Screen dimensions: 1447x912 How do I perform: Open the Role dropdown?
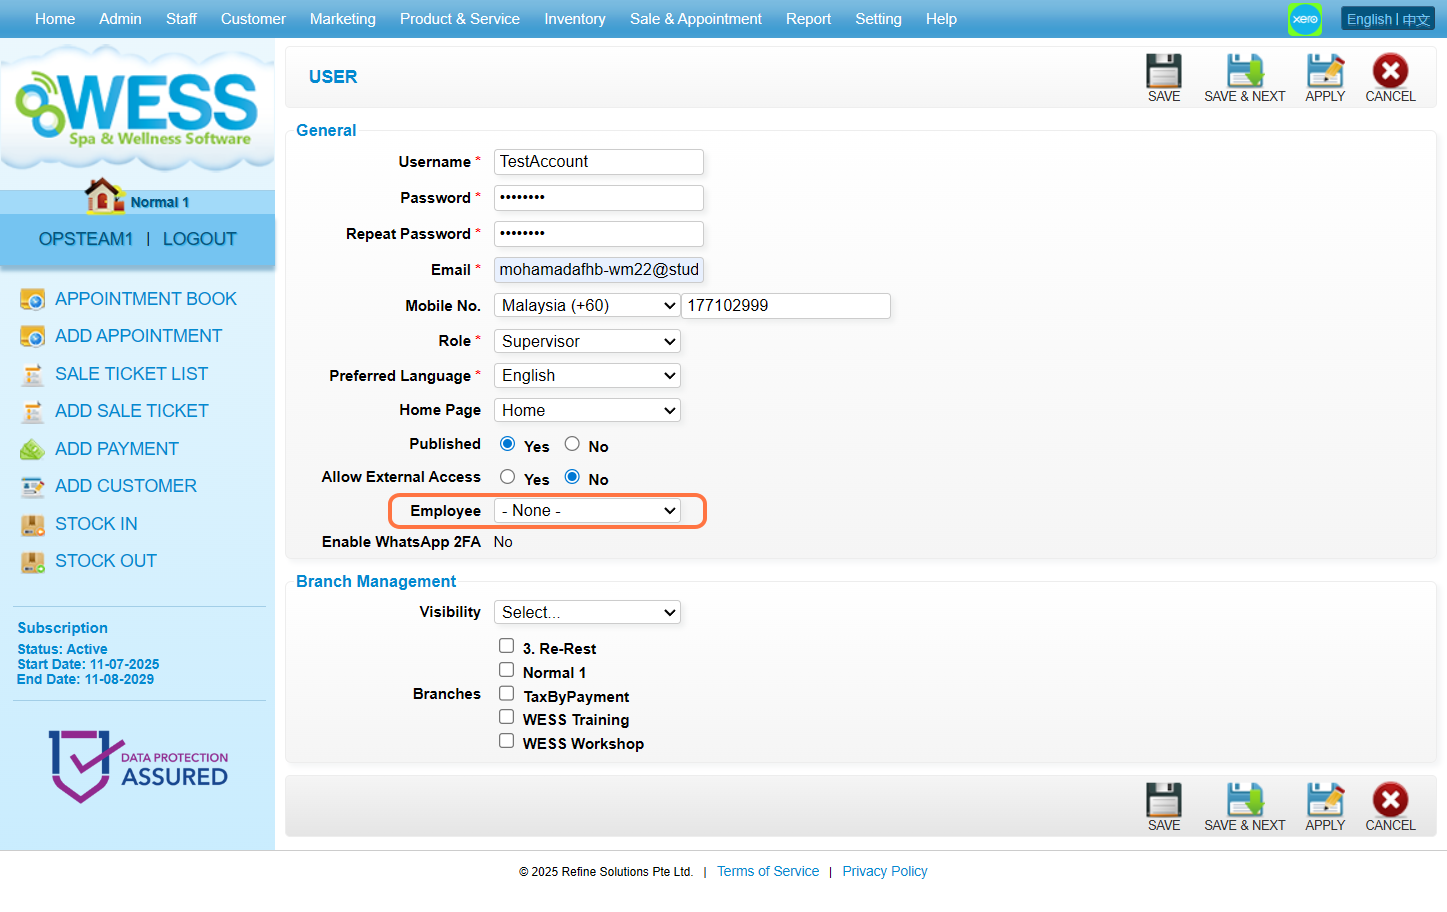587,341
